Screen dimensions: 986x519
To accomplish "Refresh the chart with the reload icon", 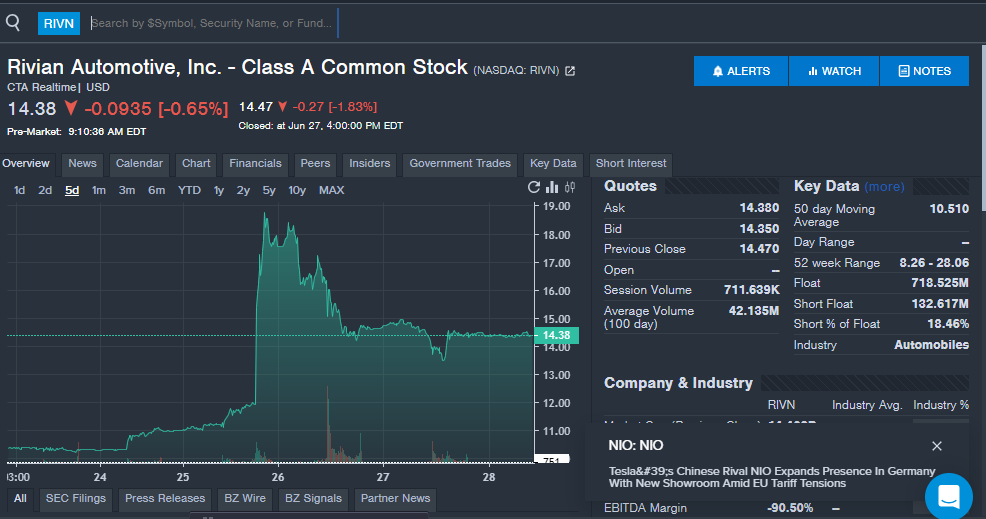I will [x=534, y=187].
